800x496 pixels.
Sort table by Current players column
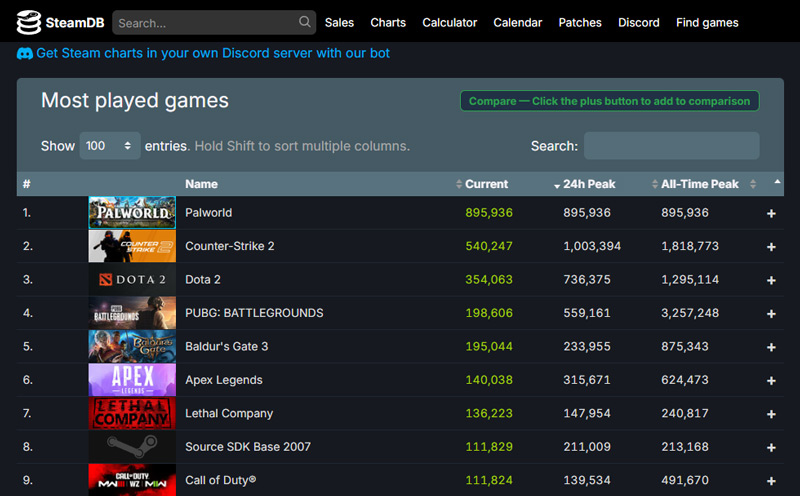486,184
